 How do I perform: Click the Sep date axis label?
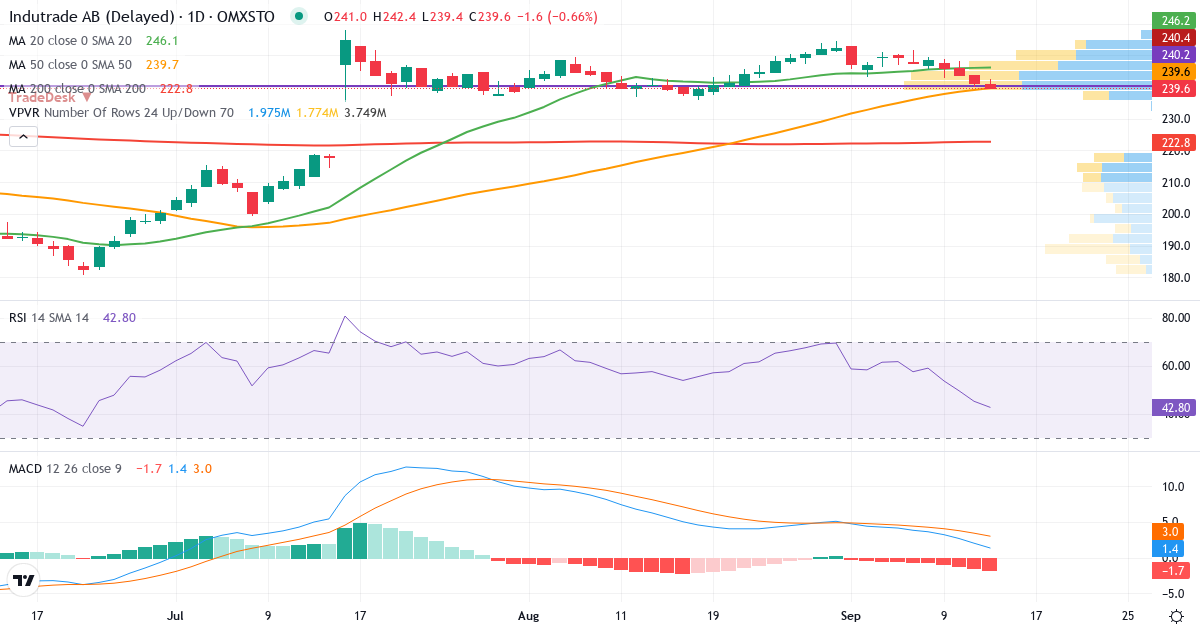click(850, 615)
